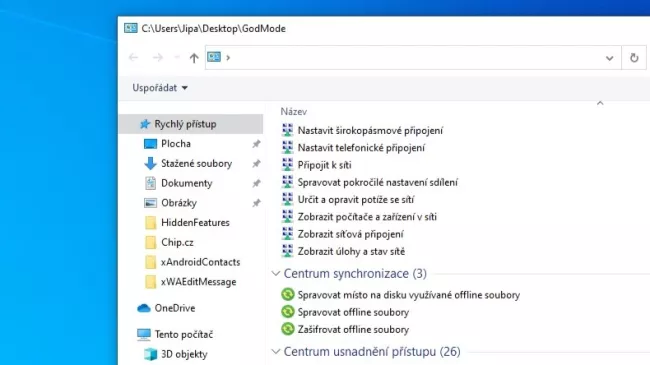Open 3D objekty under Tento počítač
Image resolution: width=650 pixels, height=365 pixels.
tap(184, 354)
